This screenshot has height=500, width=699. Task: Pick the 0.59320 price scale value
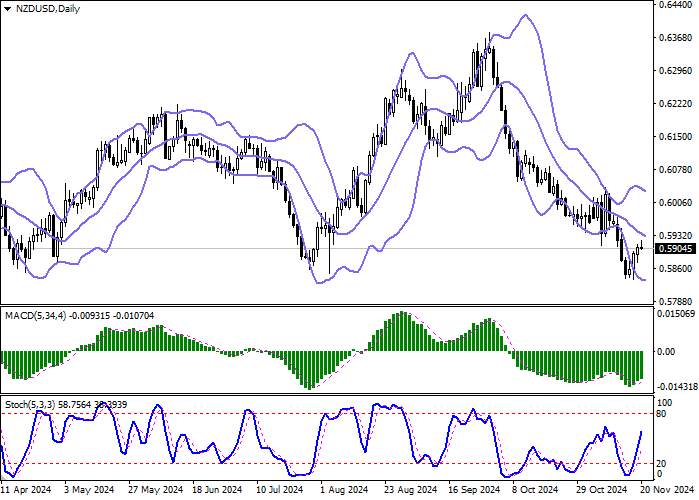pos(676,236)
